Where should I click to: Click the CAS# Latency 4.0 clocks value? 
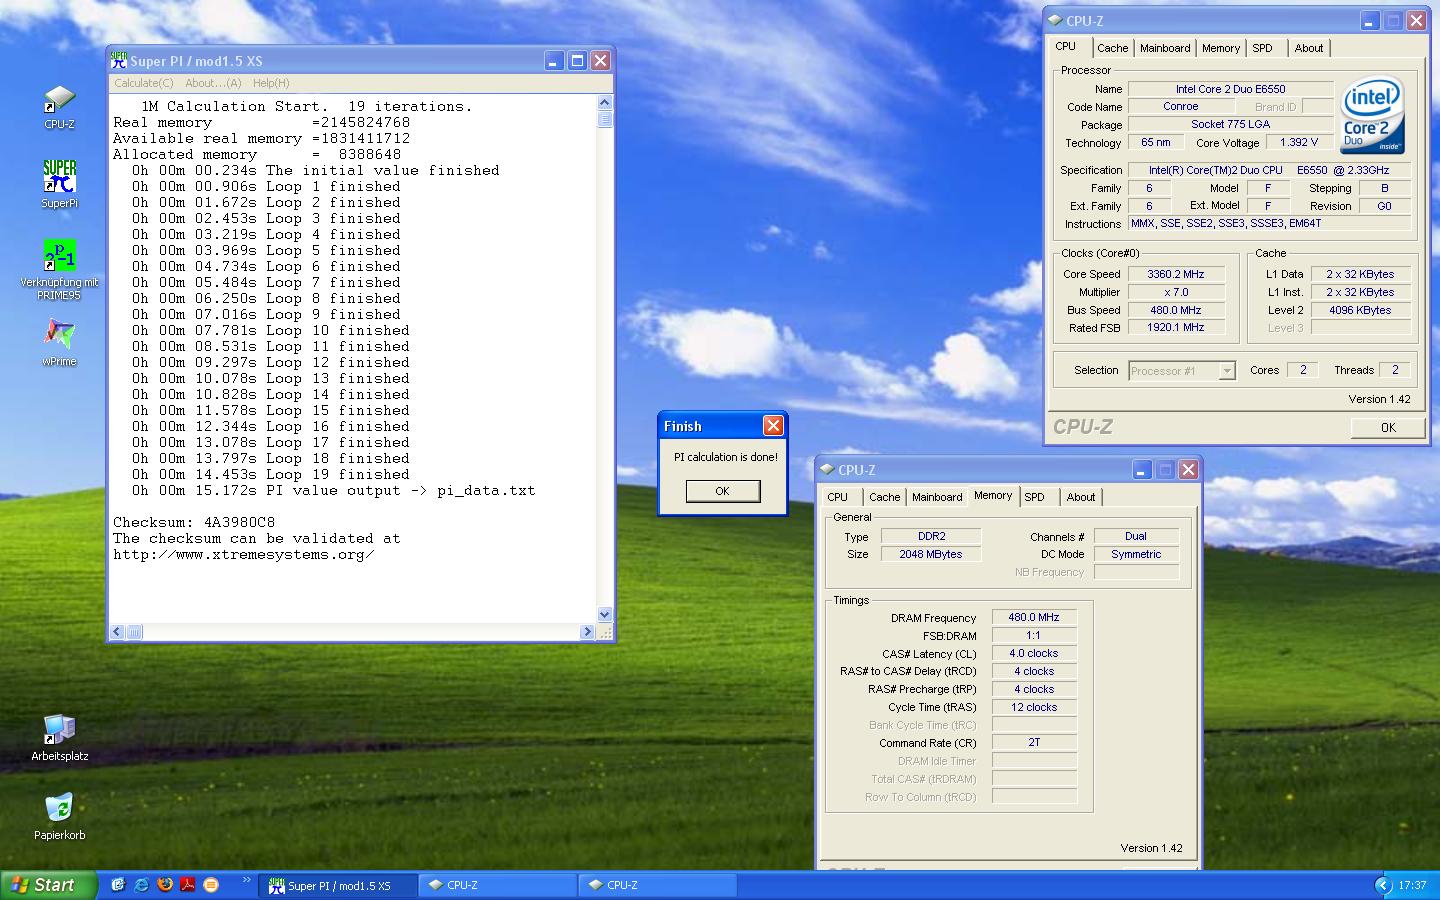coord(1034,654)
